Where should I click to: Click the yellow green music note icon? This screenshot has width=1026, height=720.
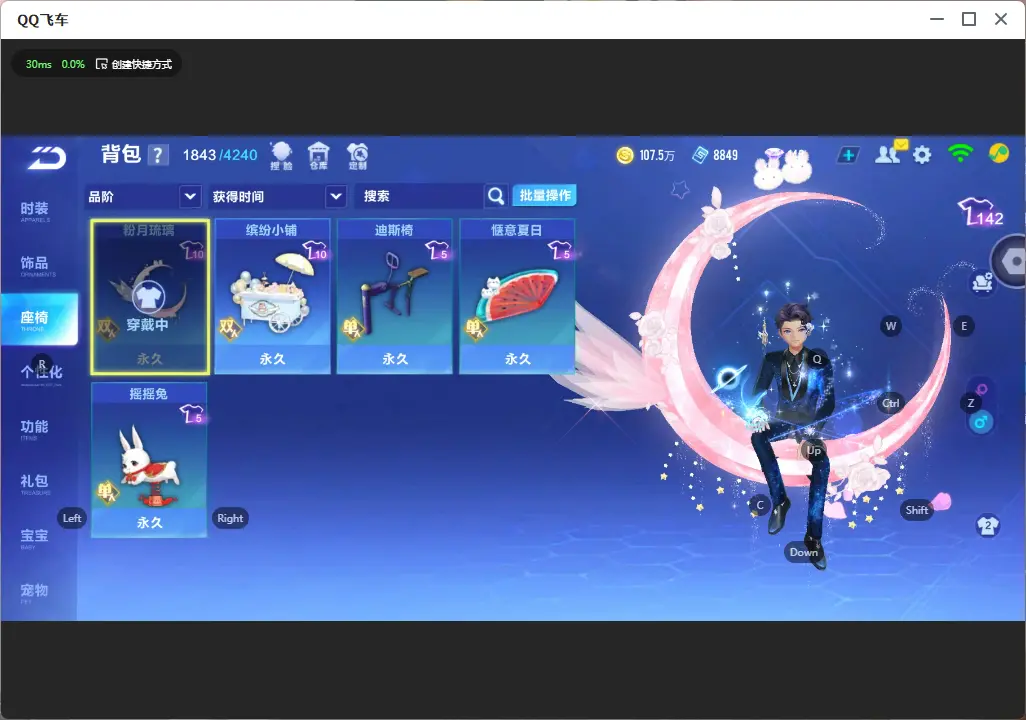[999, 153]
